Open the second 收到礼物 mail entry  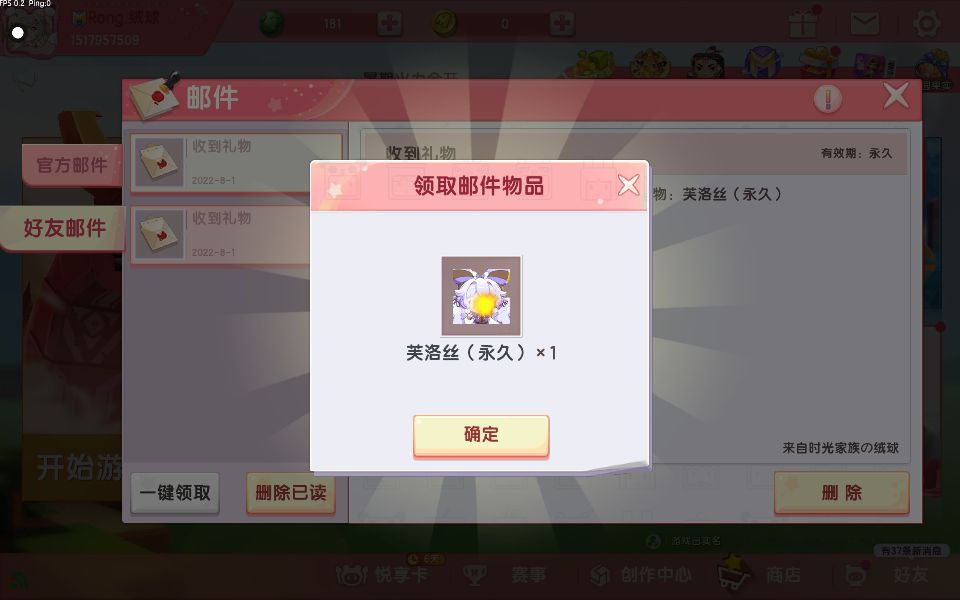220,234
